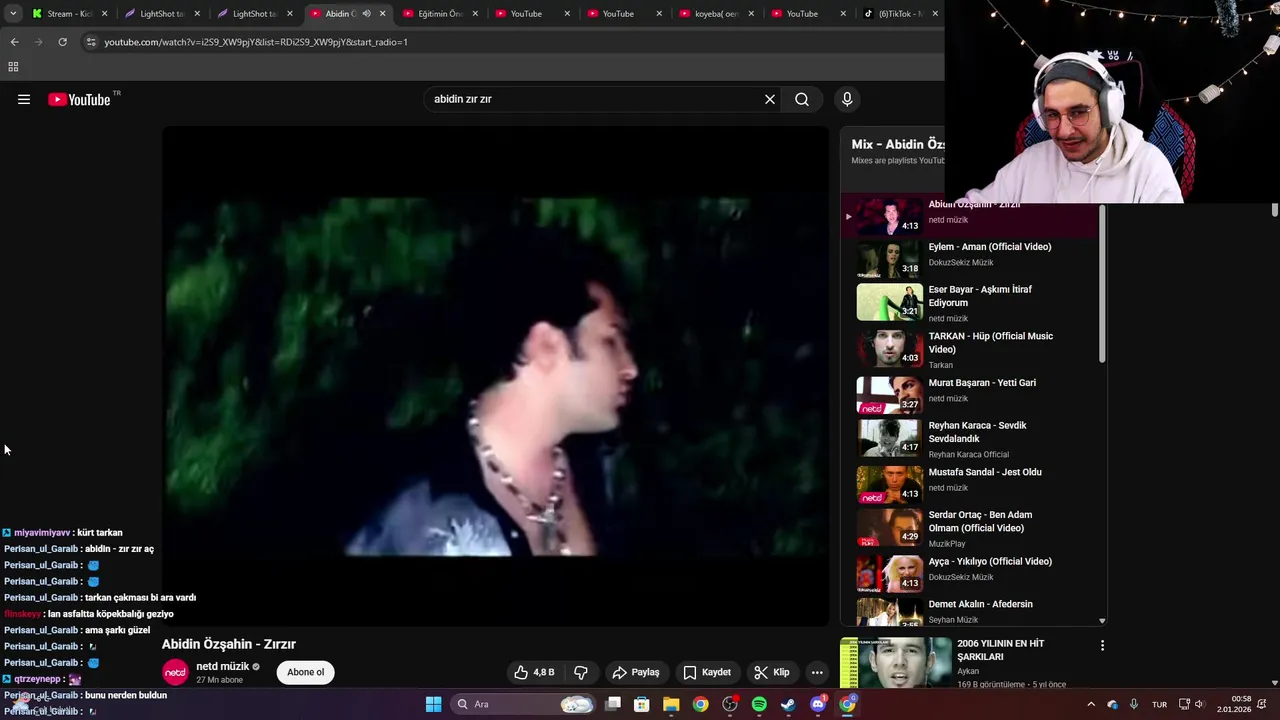Open Windows Start menu
This screenshot has width=1280, height=720.
click(433, 704)
